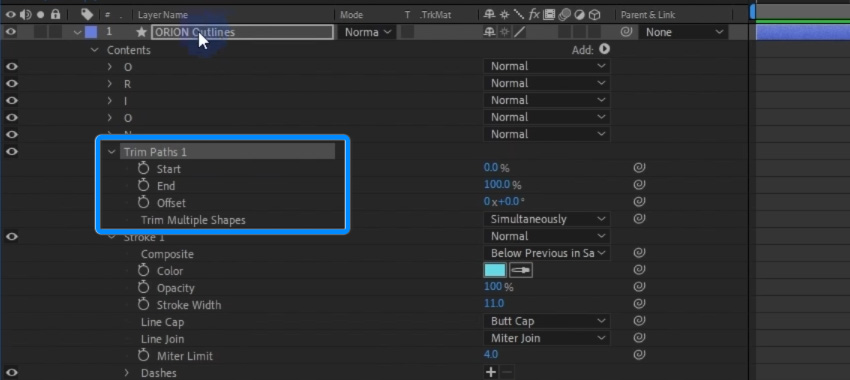This screenshot has height=380, width=850.
Task: Click the Motion Blur header icon
Action: click(564, 15)
